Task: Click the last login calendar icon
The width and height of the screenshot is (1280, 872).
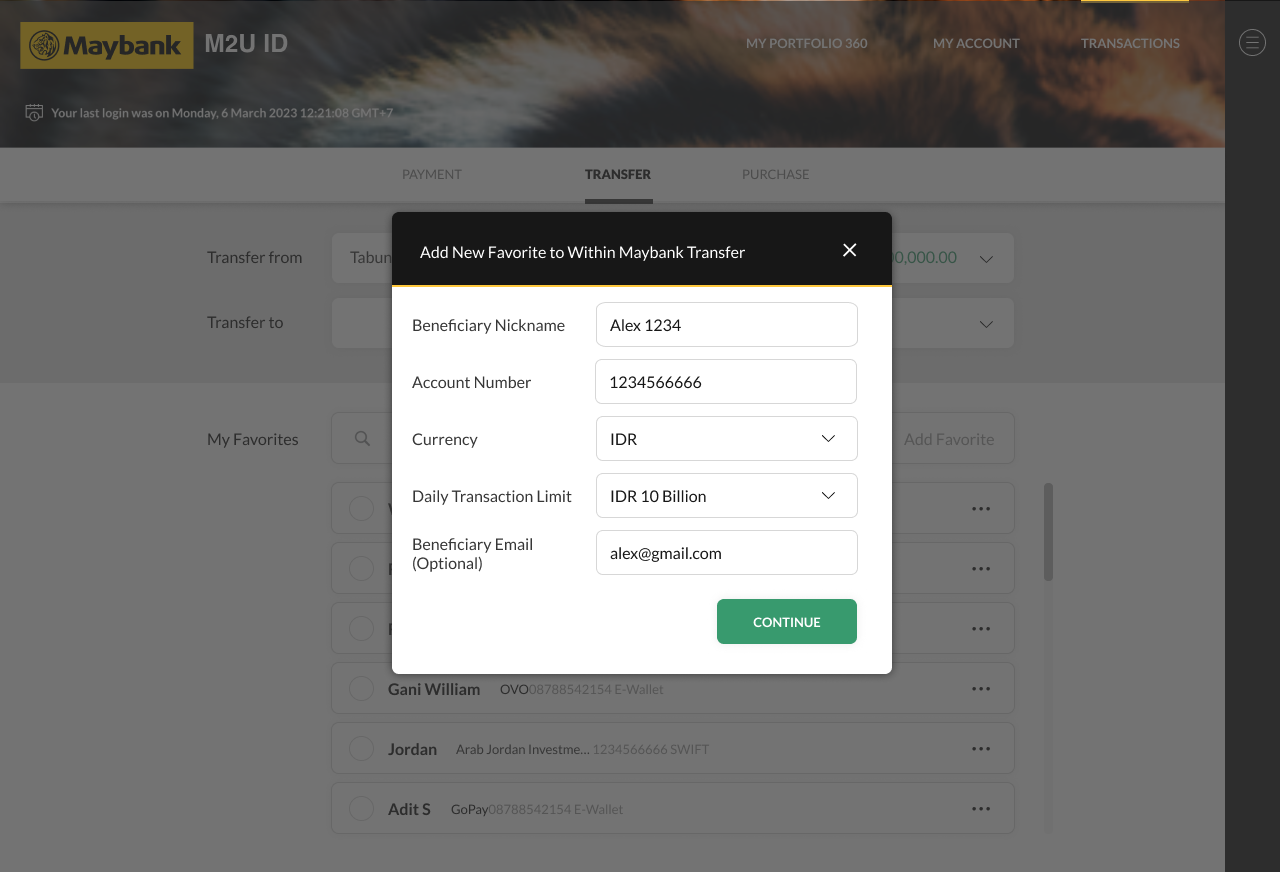Action: pyautogui.click(x=34, y=113)
